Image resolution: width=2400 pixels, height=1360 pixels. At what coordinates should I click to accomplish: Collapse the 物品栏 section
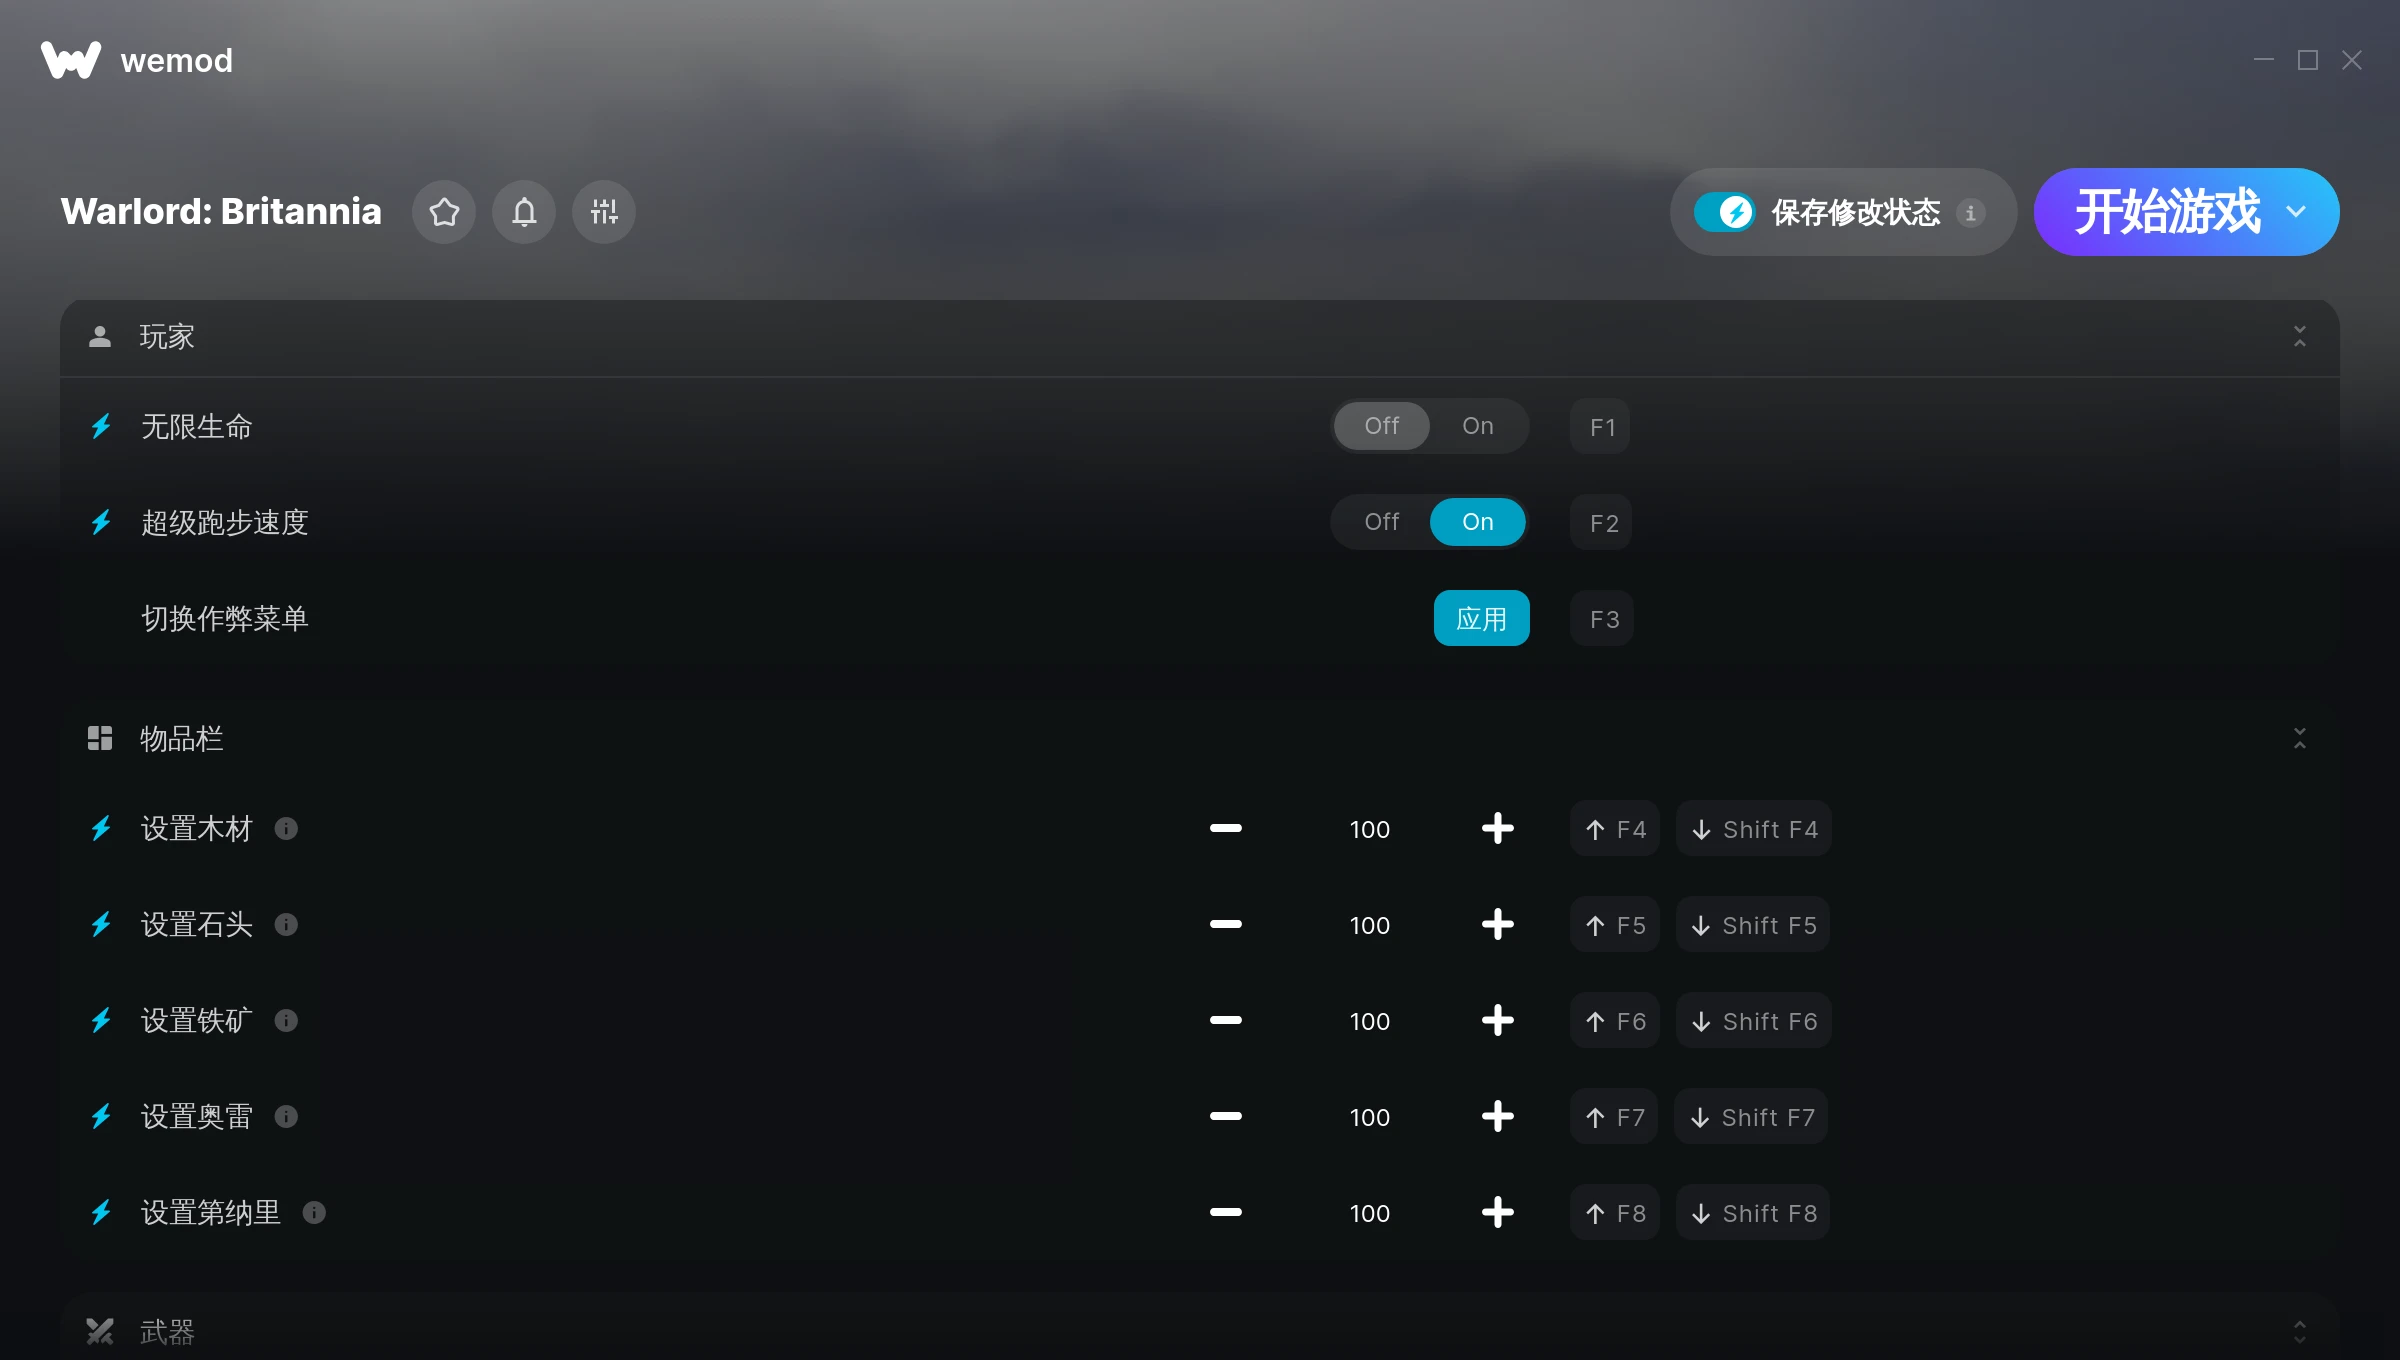2300,739
